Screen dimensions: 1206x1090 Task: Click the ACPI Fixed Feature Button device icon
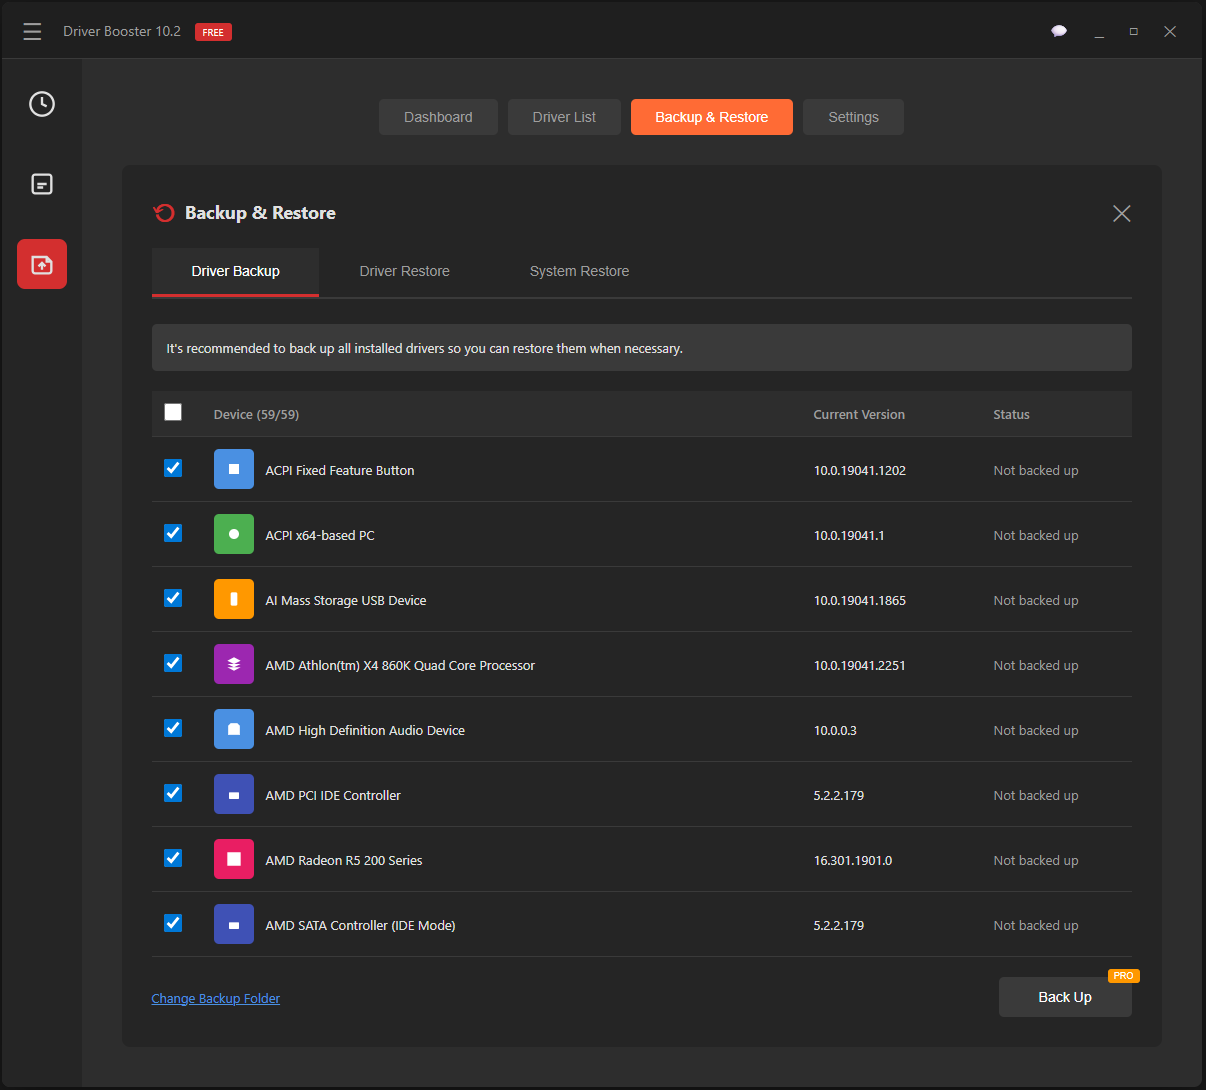click(233, 468)
